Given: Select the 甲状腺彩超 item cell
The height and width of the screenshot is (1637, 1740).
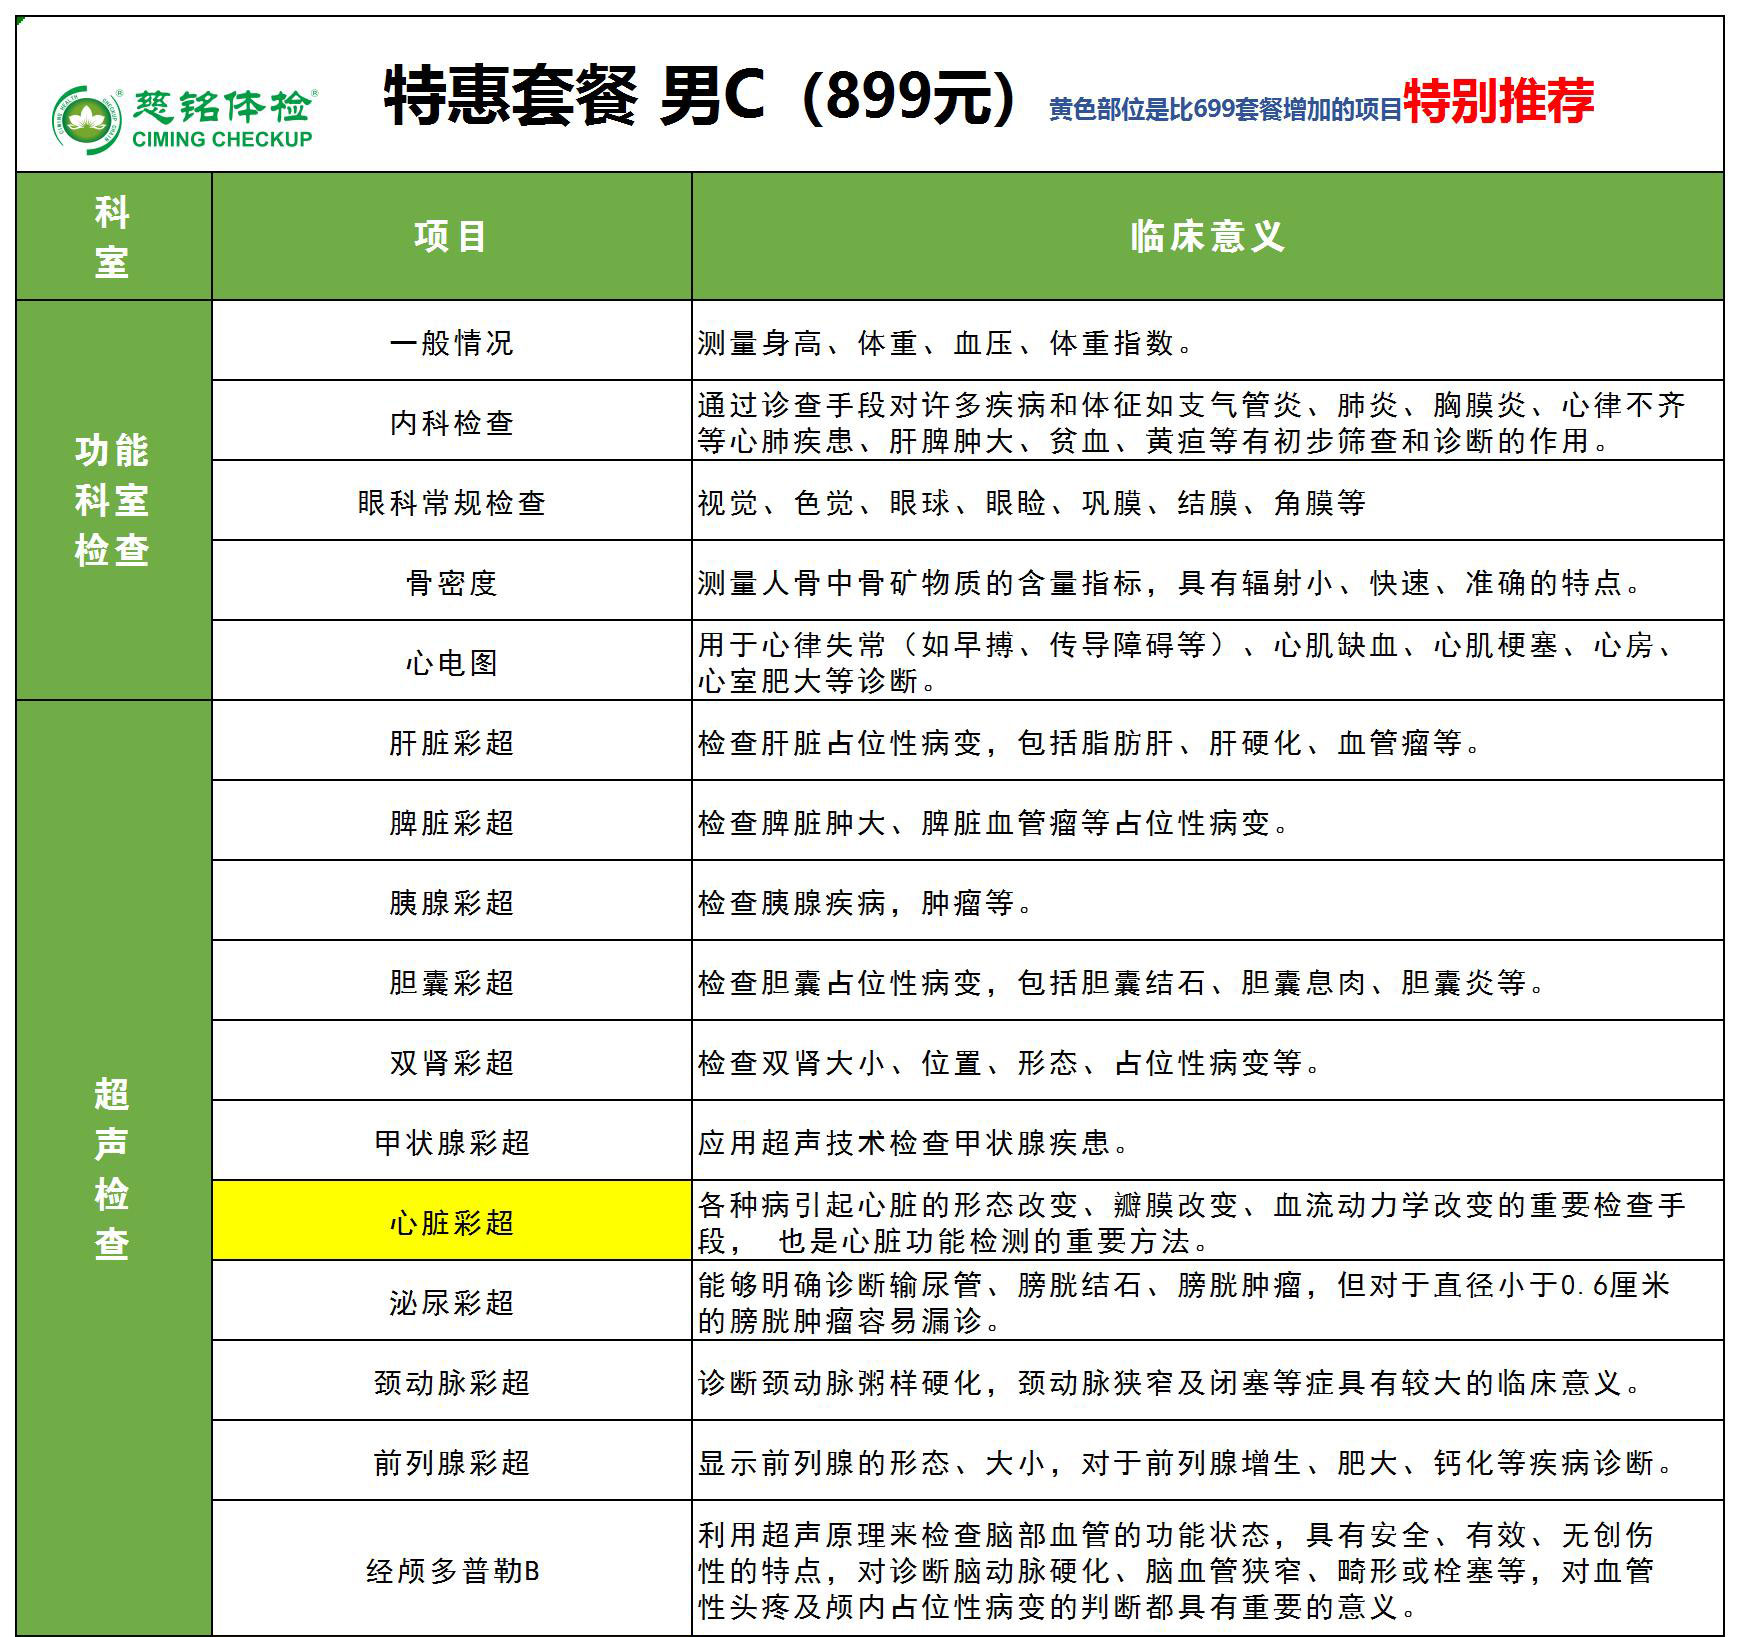Looking at the screenshot, I should (452, 1141).
